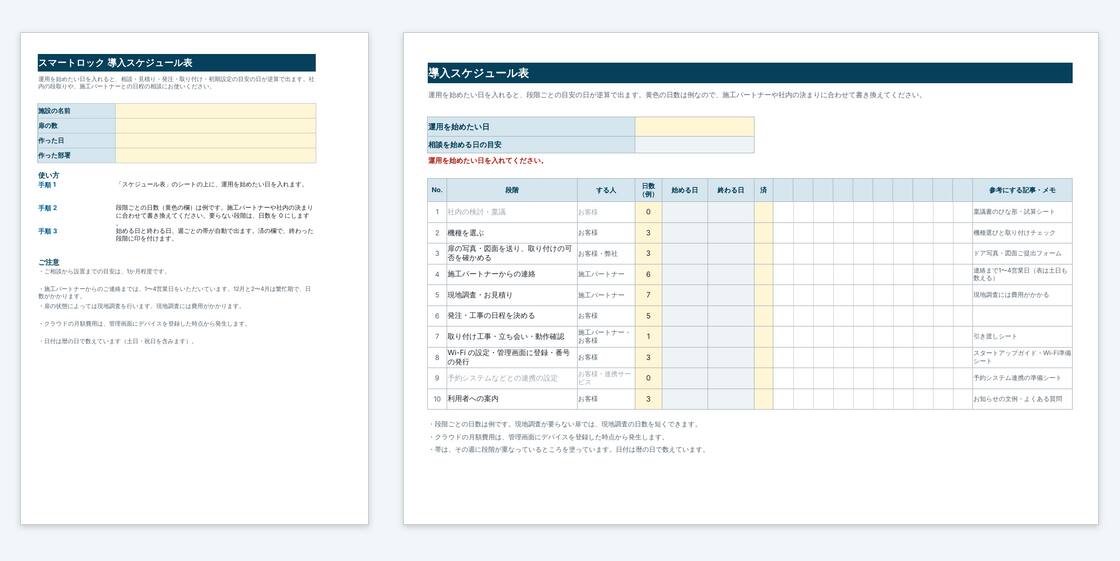
Task: Click the 済 column header
Action: point(764,190)
